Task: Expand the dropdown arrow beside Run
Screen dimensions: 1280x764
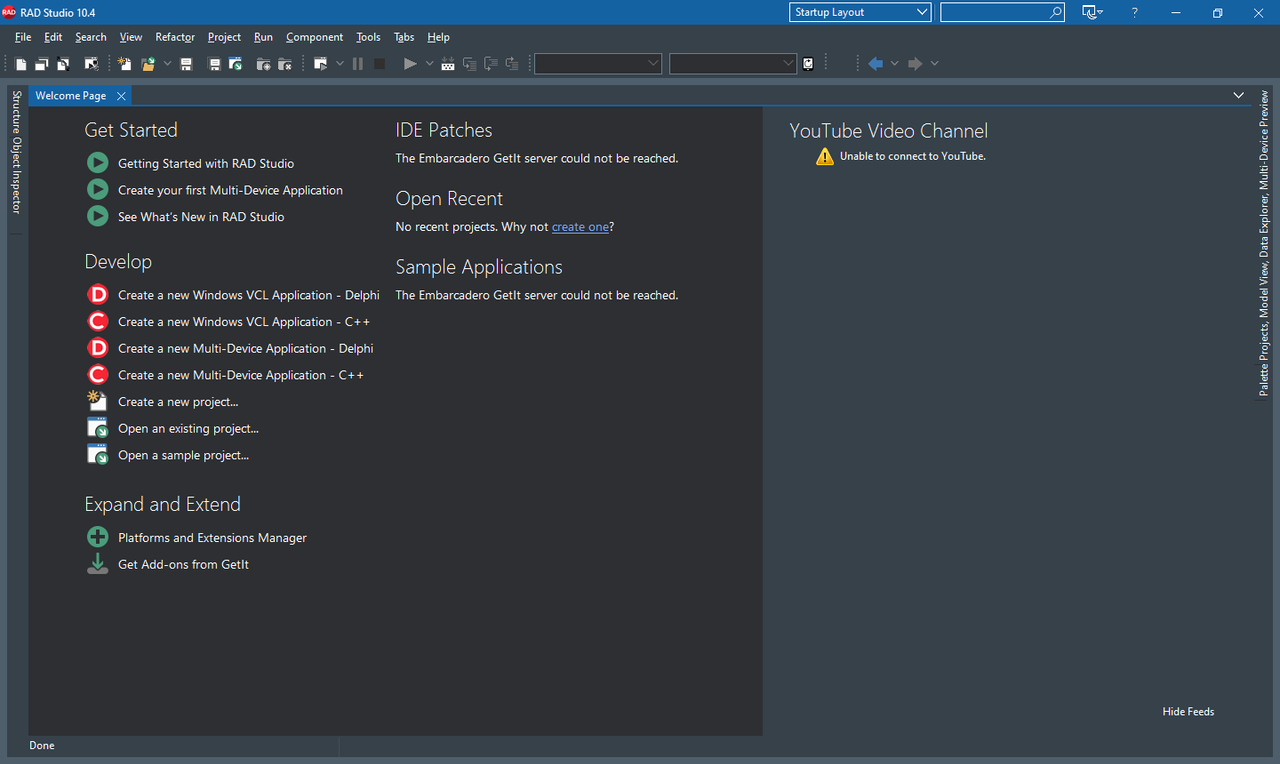Action: 430,64
